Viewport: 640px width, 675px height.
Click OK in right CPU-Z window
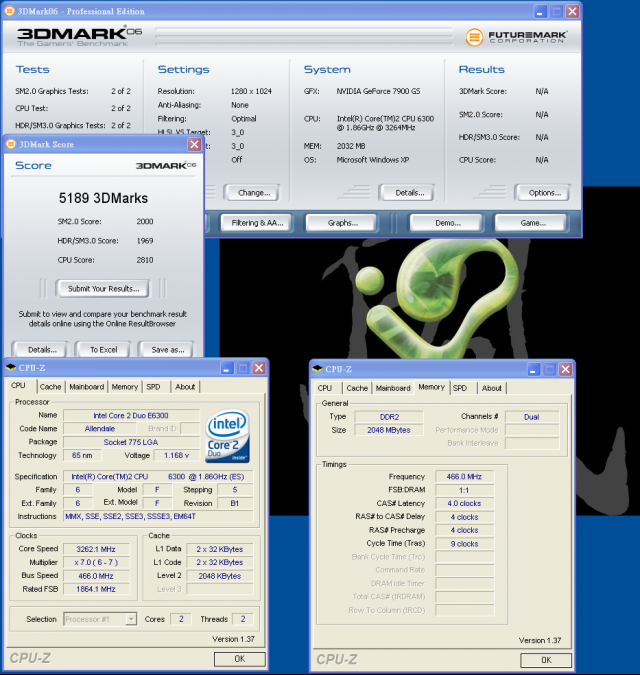[546, 660]
